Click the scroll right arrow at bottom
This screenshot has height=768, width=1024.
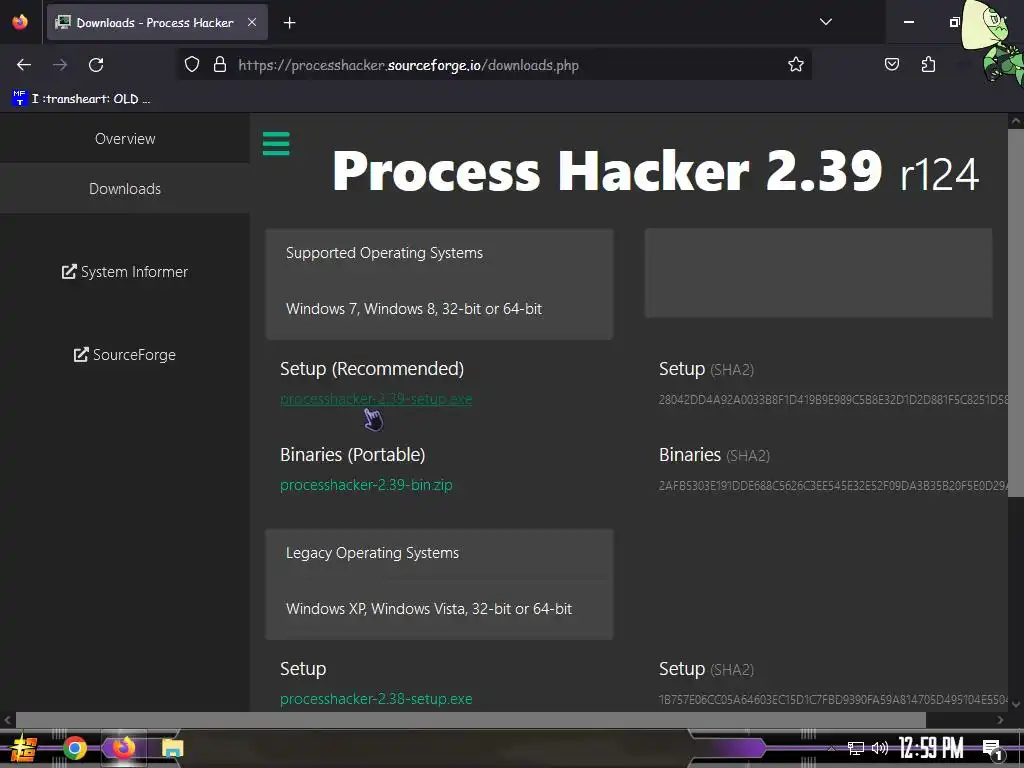coord(1000,720)
